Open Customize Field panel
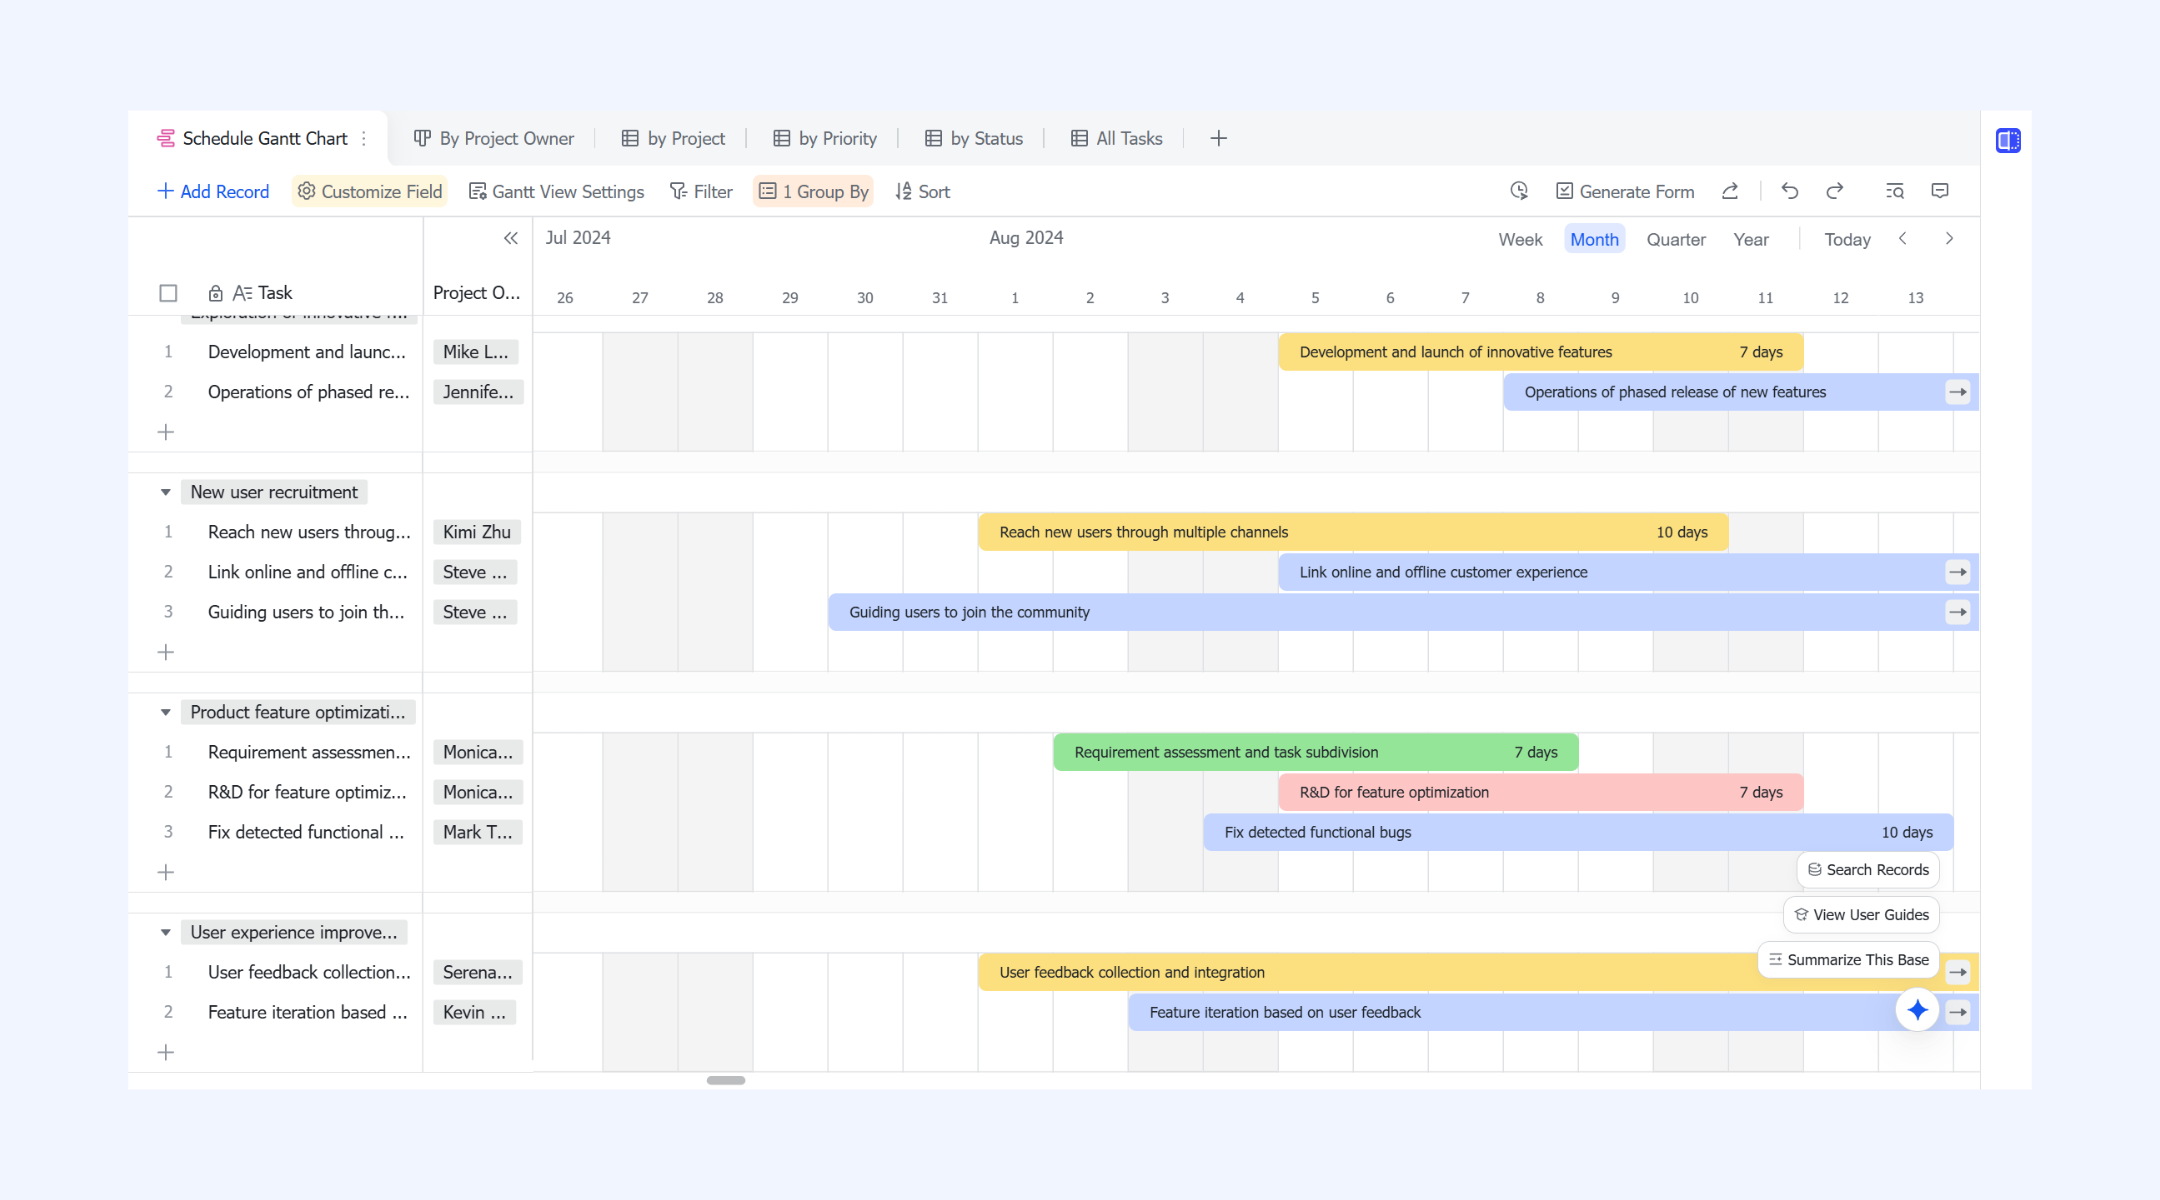The image size is (2160, 1200). (x=369, y=191)
